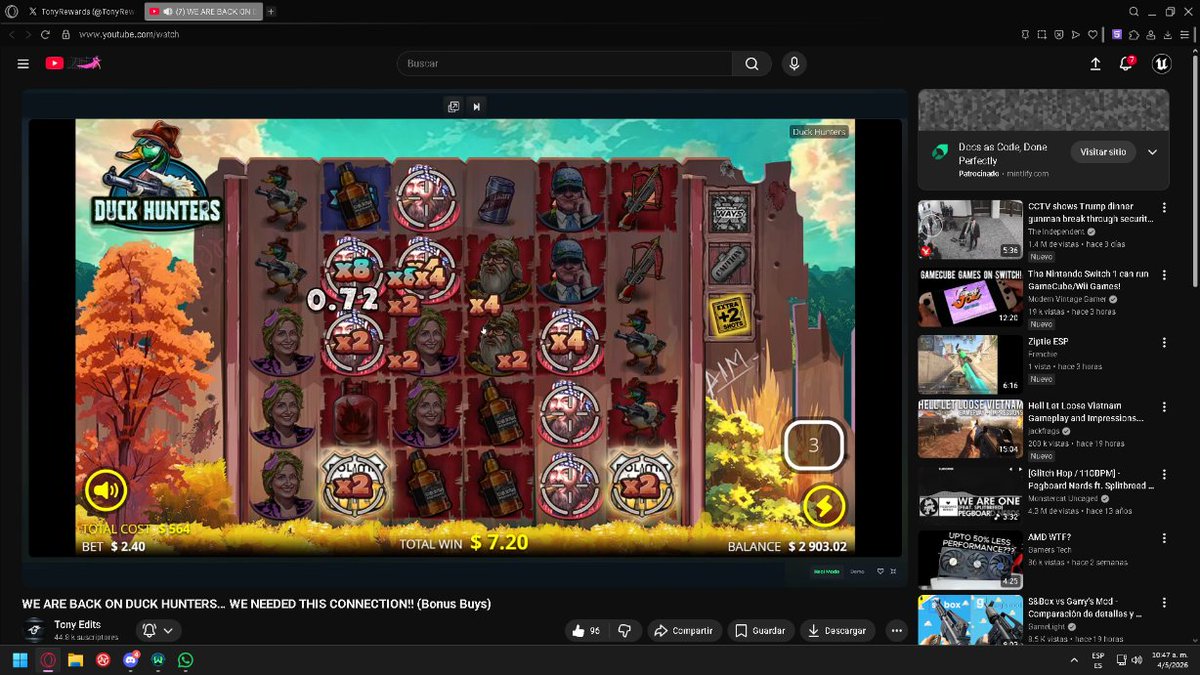Screen dimensions: 1200x675
Task: Download the video with Descargar
Action: [x=838, y=631]
